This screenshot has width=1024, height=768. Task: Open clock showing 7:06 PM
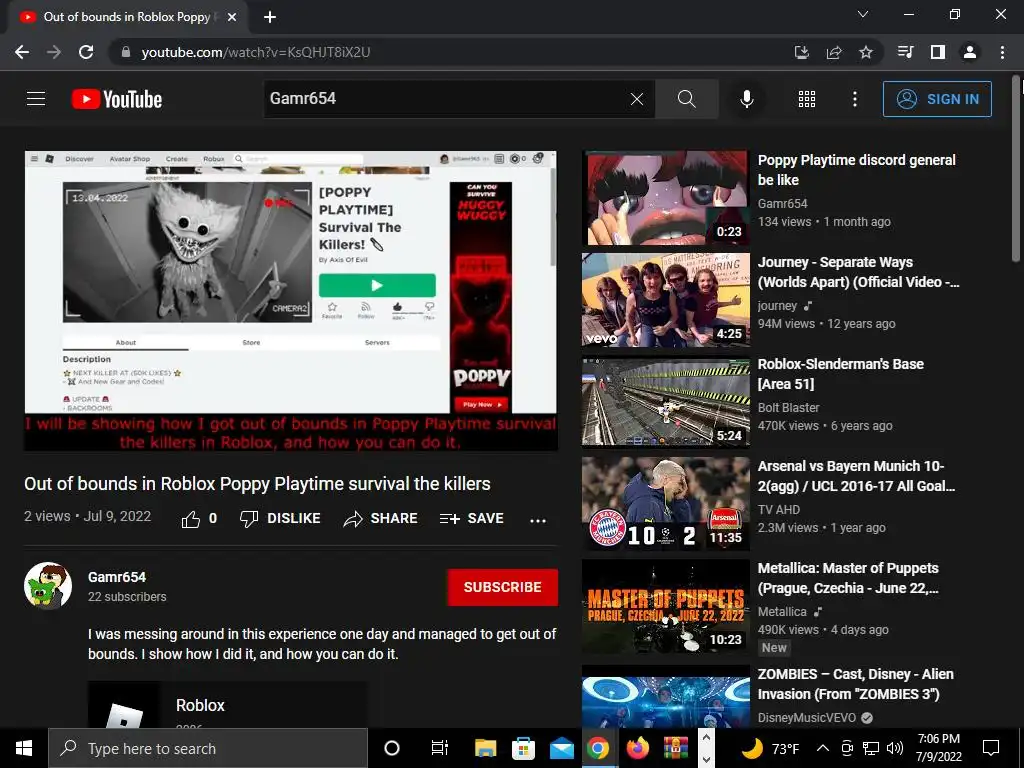(x=938, y=748)
